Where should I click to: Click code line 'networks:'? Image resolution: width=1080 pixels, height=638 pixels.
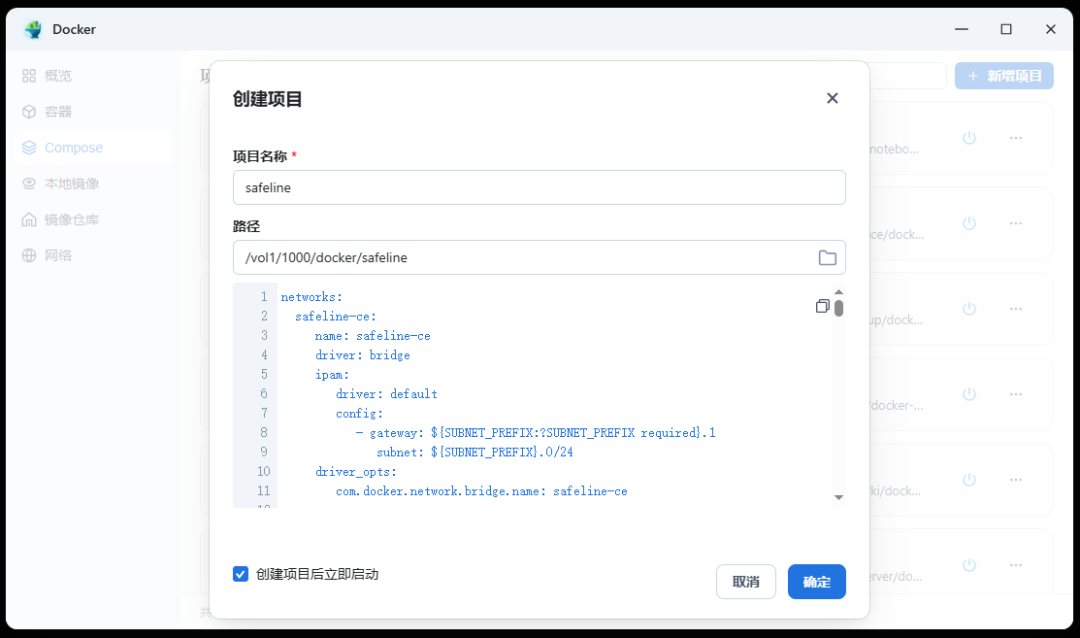[x=311, y=297]
